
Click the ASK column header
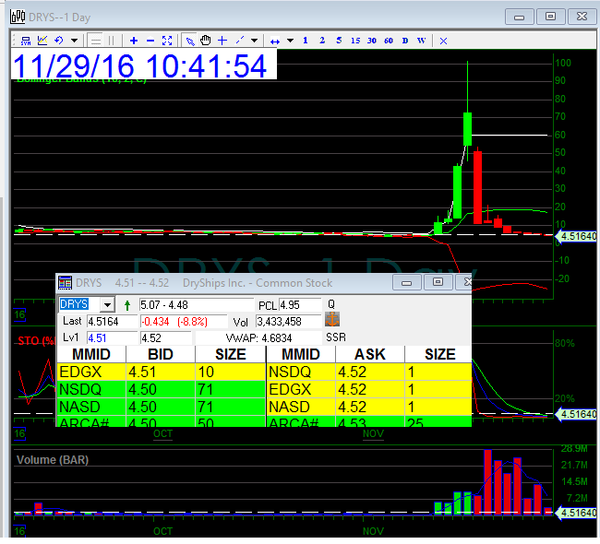(x=370, y=354)
